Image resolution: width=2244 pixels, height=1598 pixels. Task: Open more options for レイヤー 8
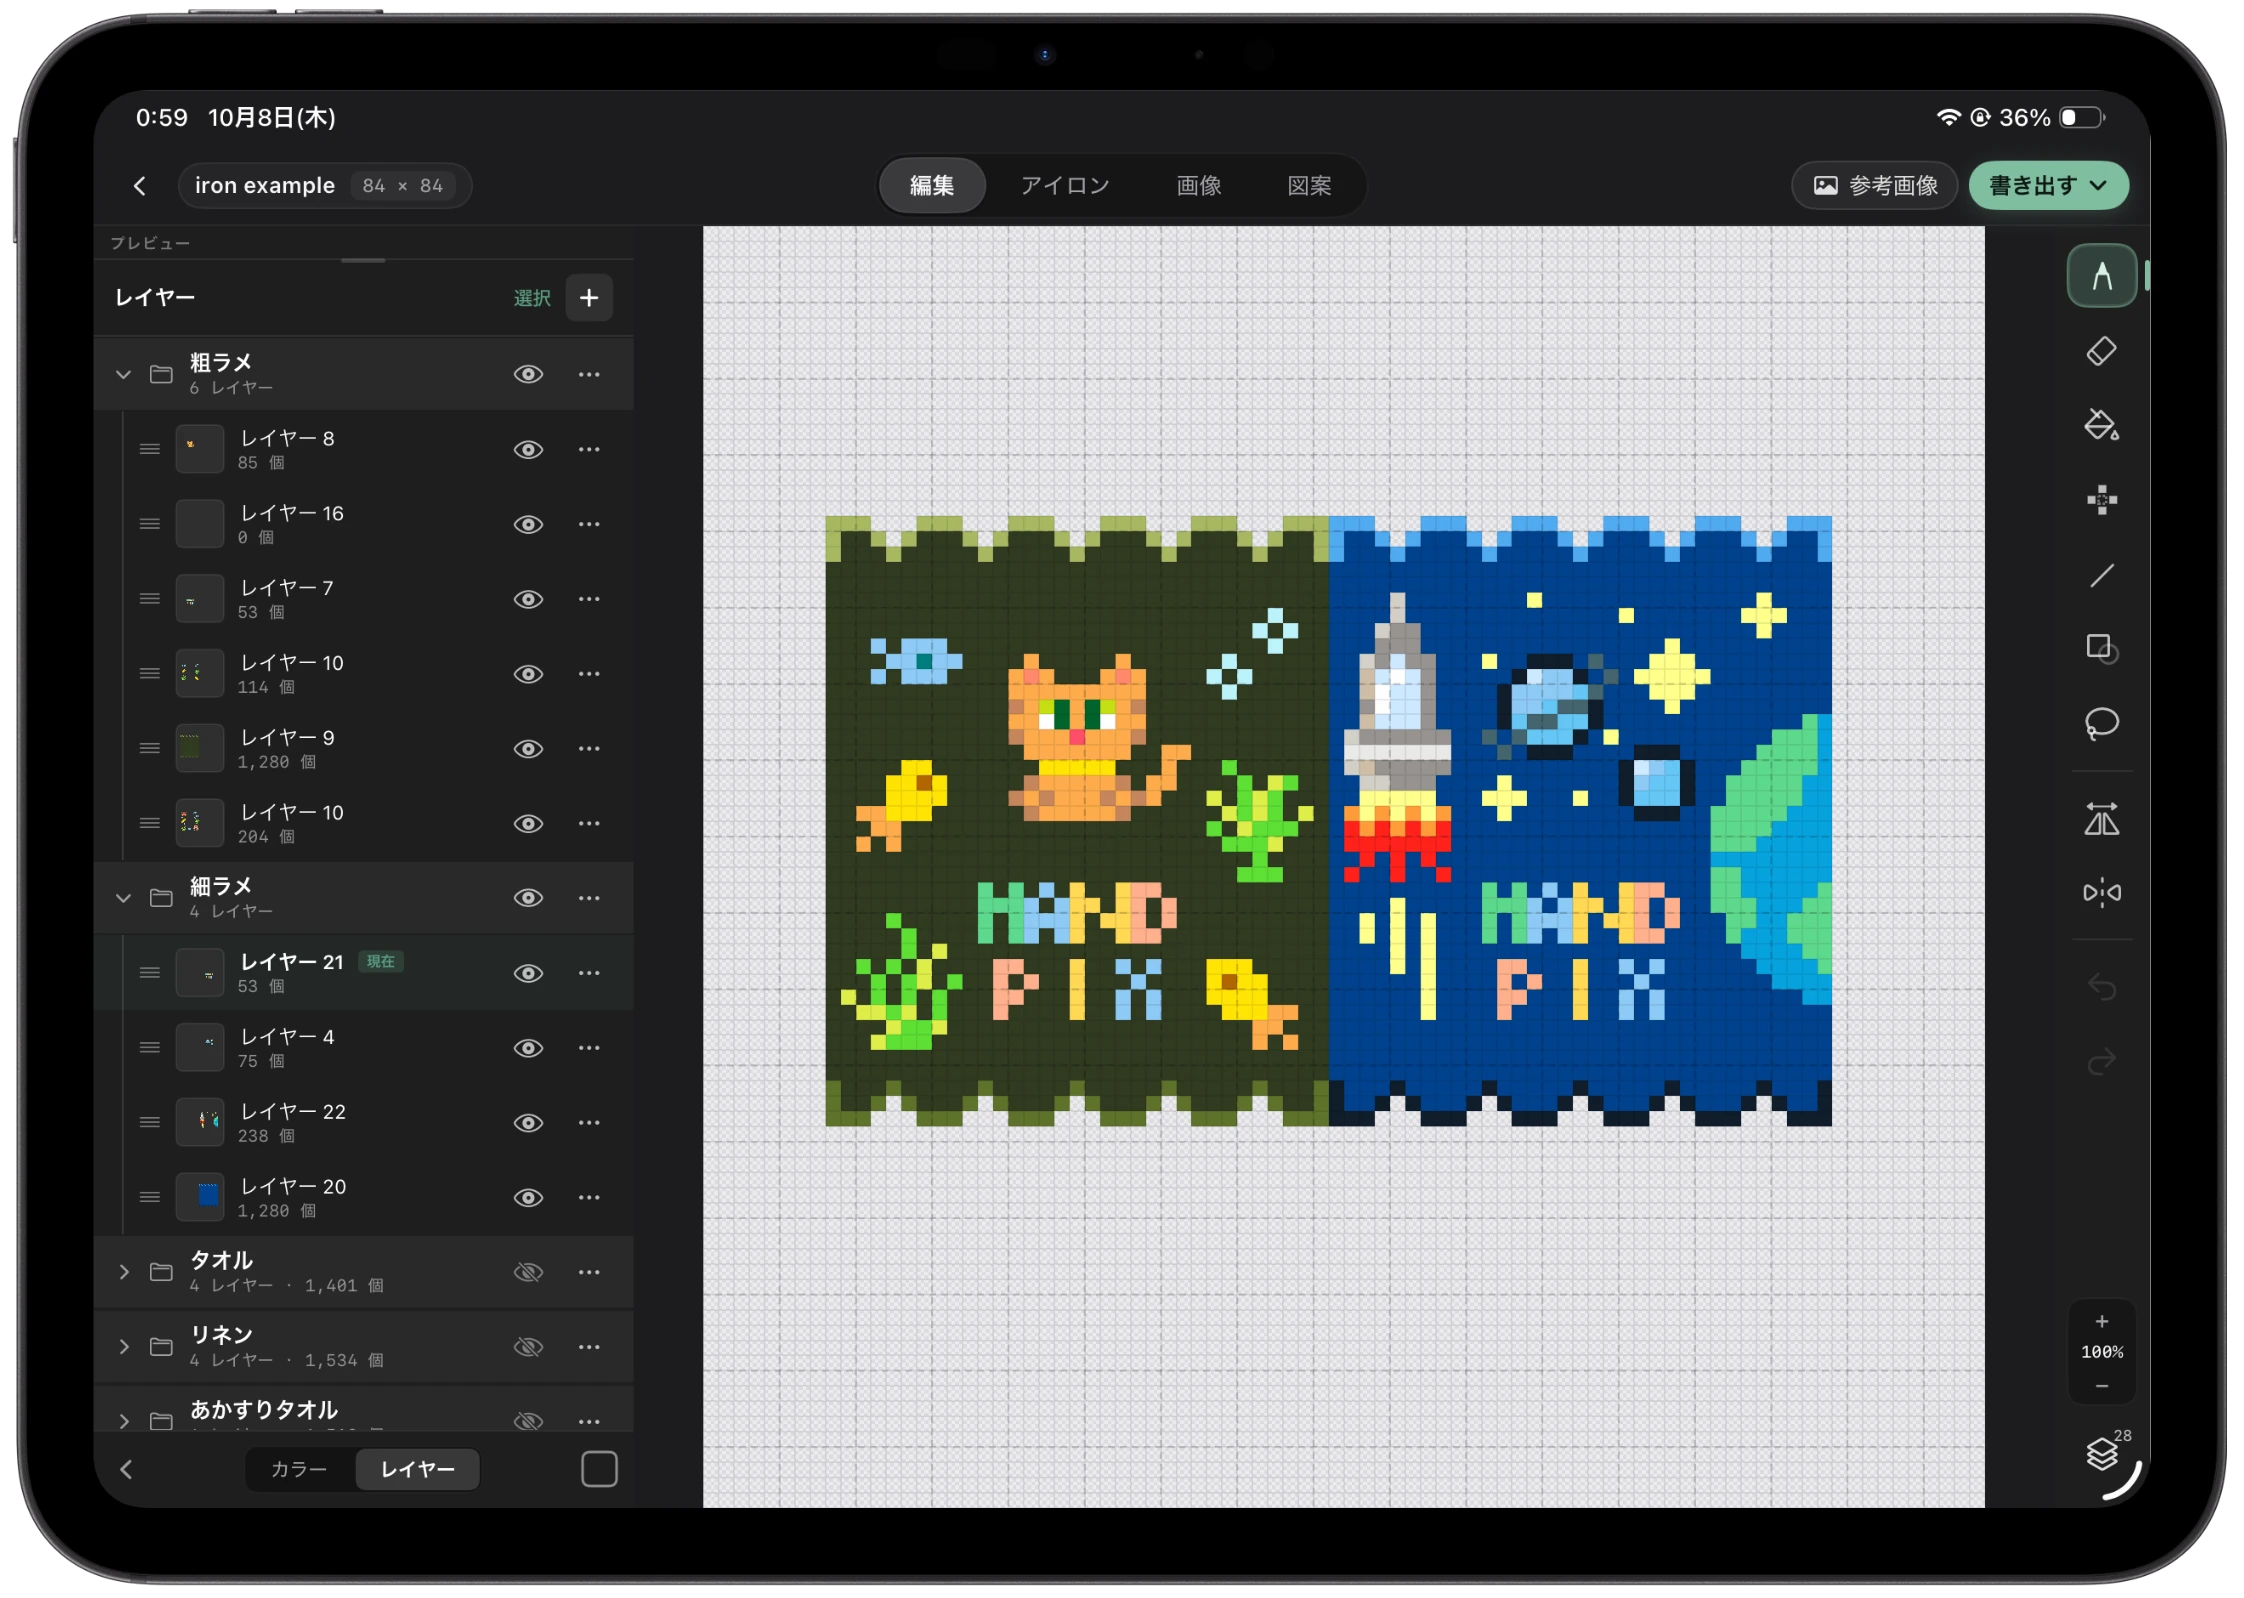tap(589, 449)
